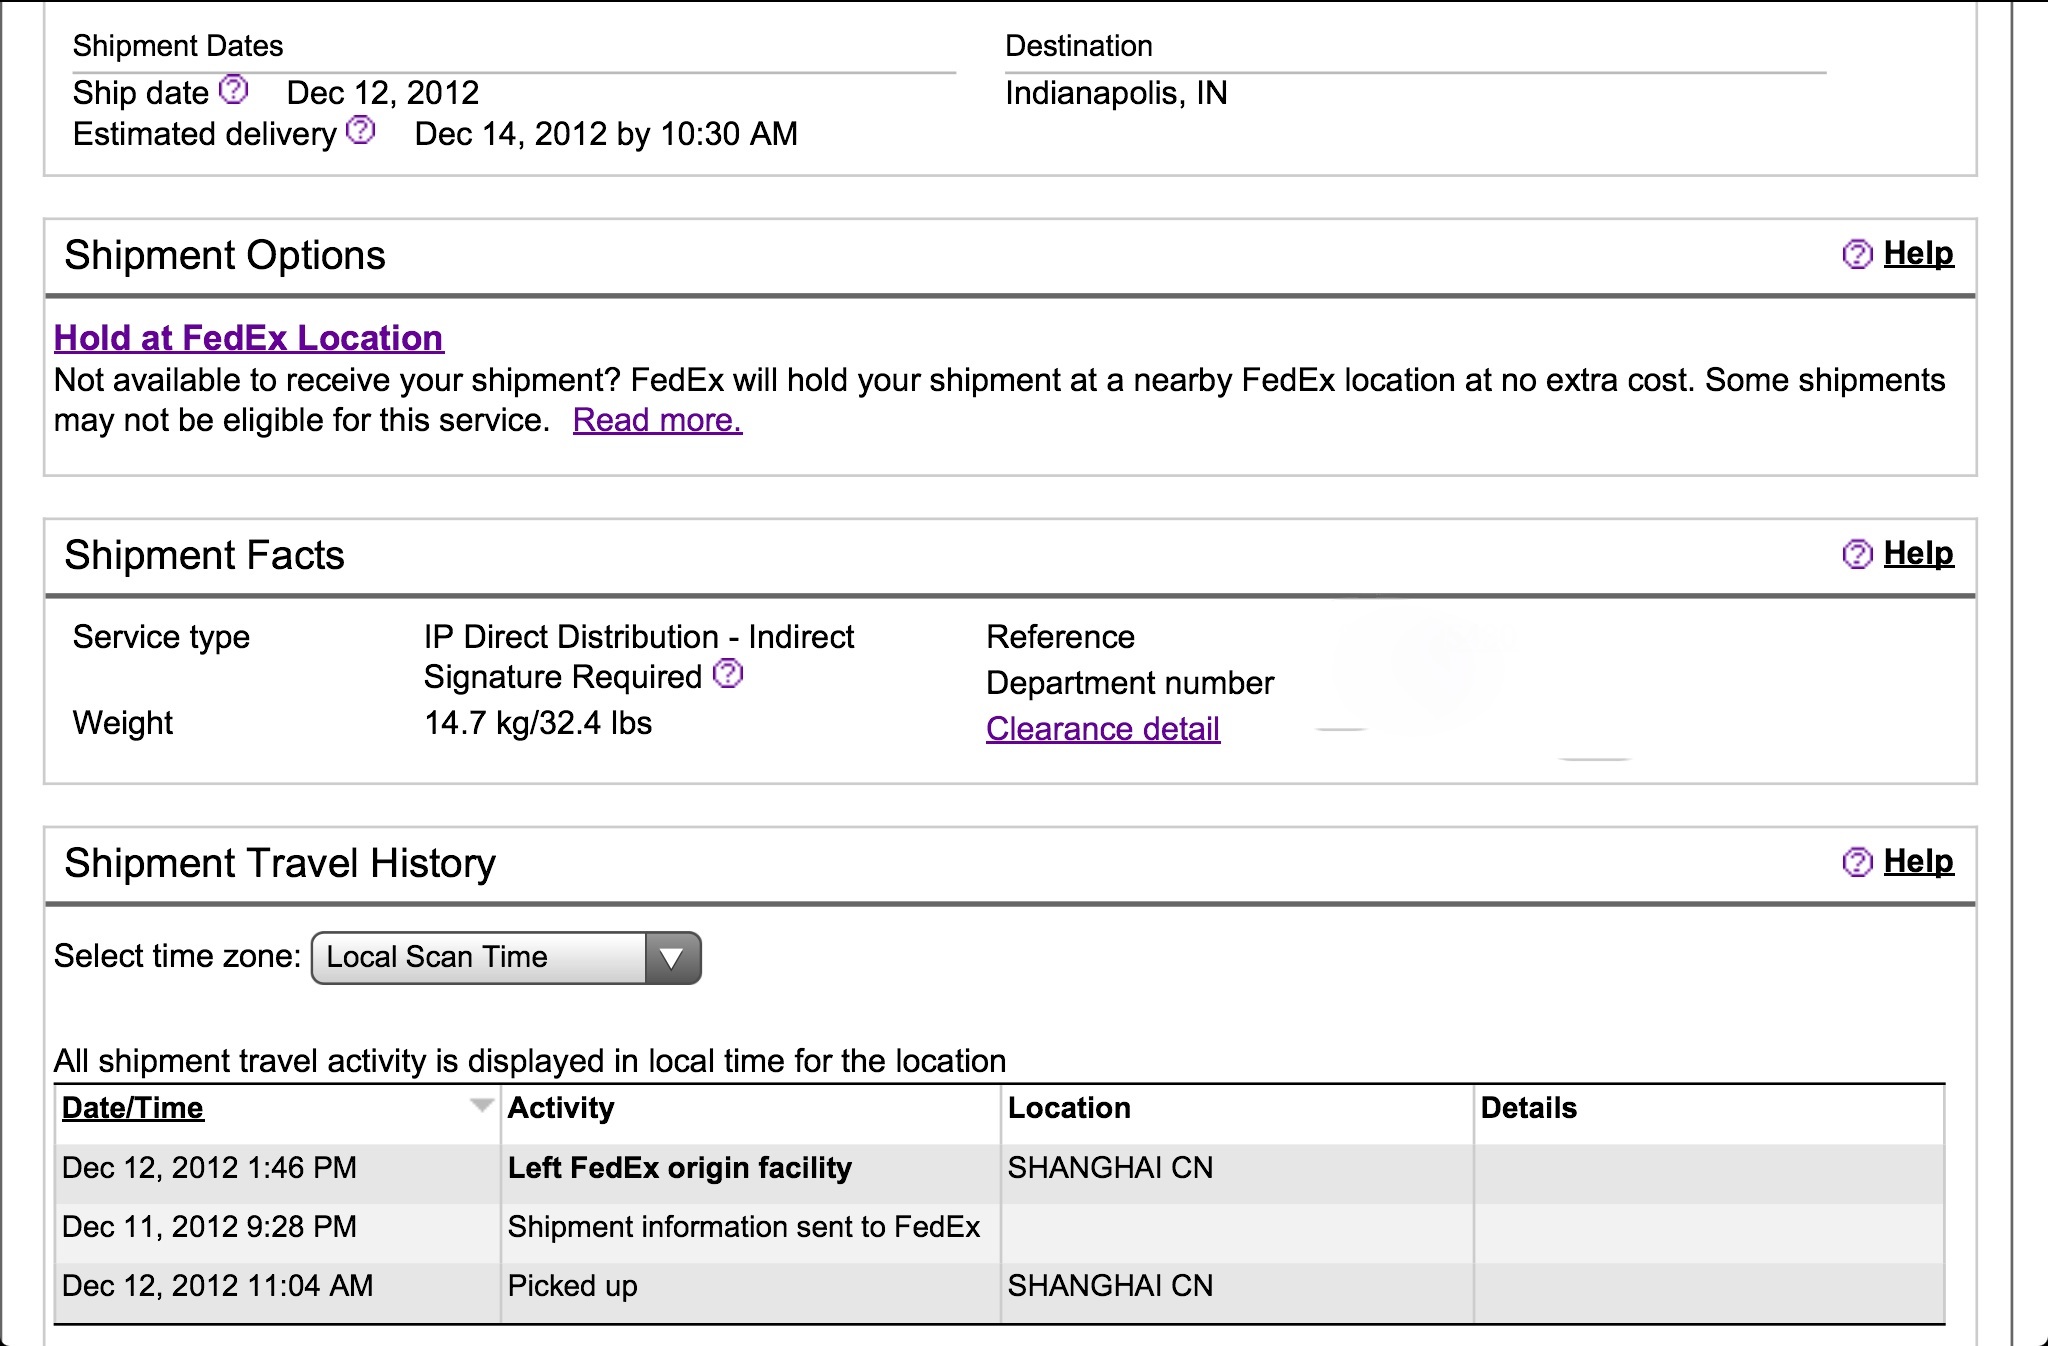Click the Shipment Travel History help icon
Viewport: 2048px width, 1346px height.
click(x=1857, y=862)
